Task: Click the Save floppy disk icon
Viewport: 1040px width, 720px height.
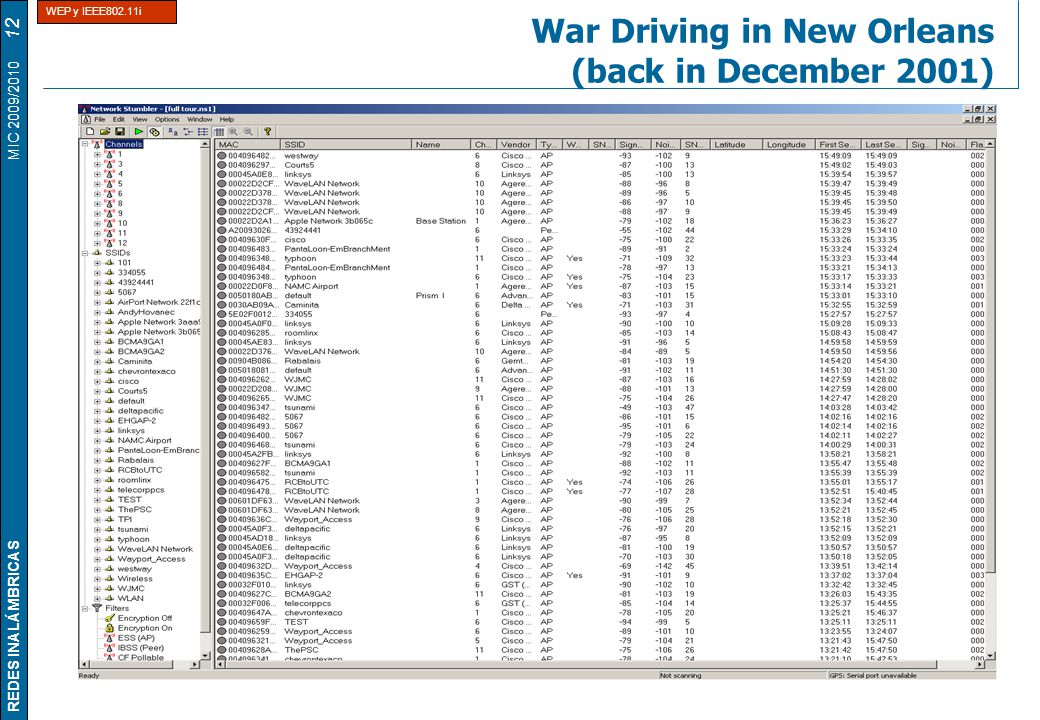Action: tap(120, 132)
